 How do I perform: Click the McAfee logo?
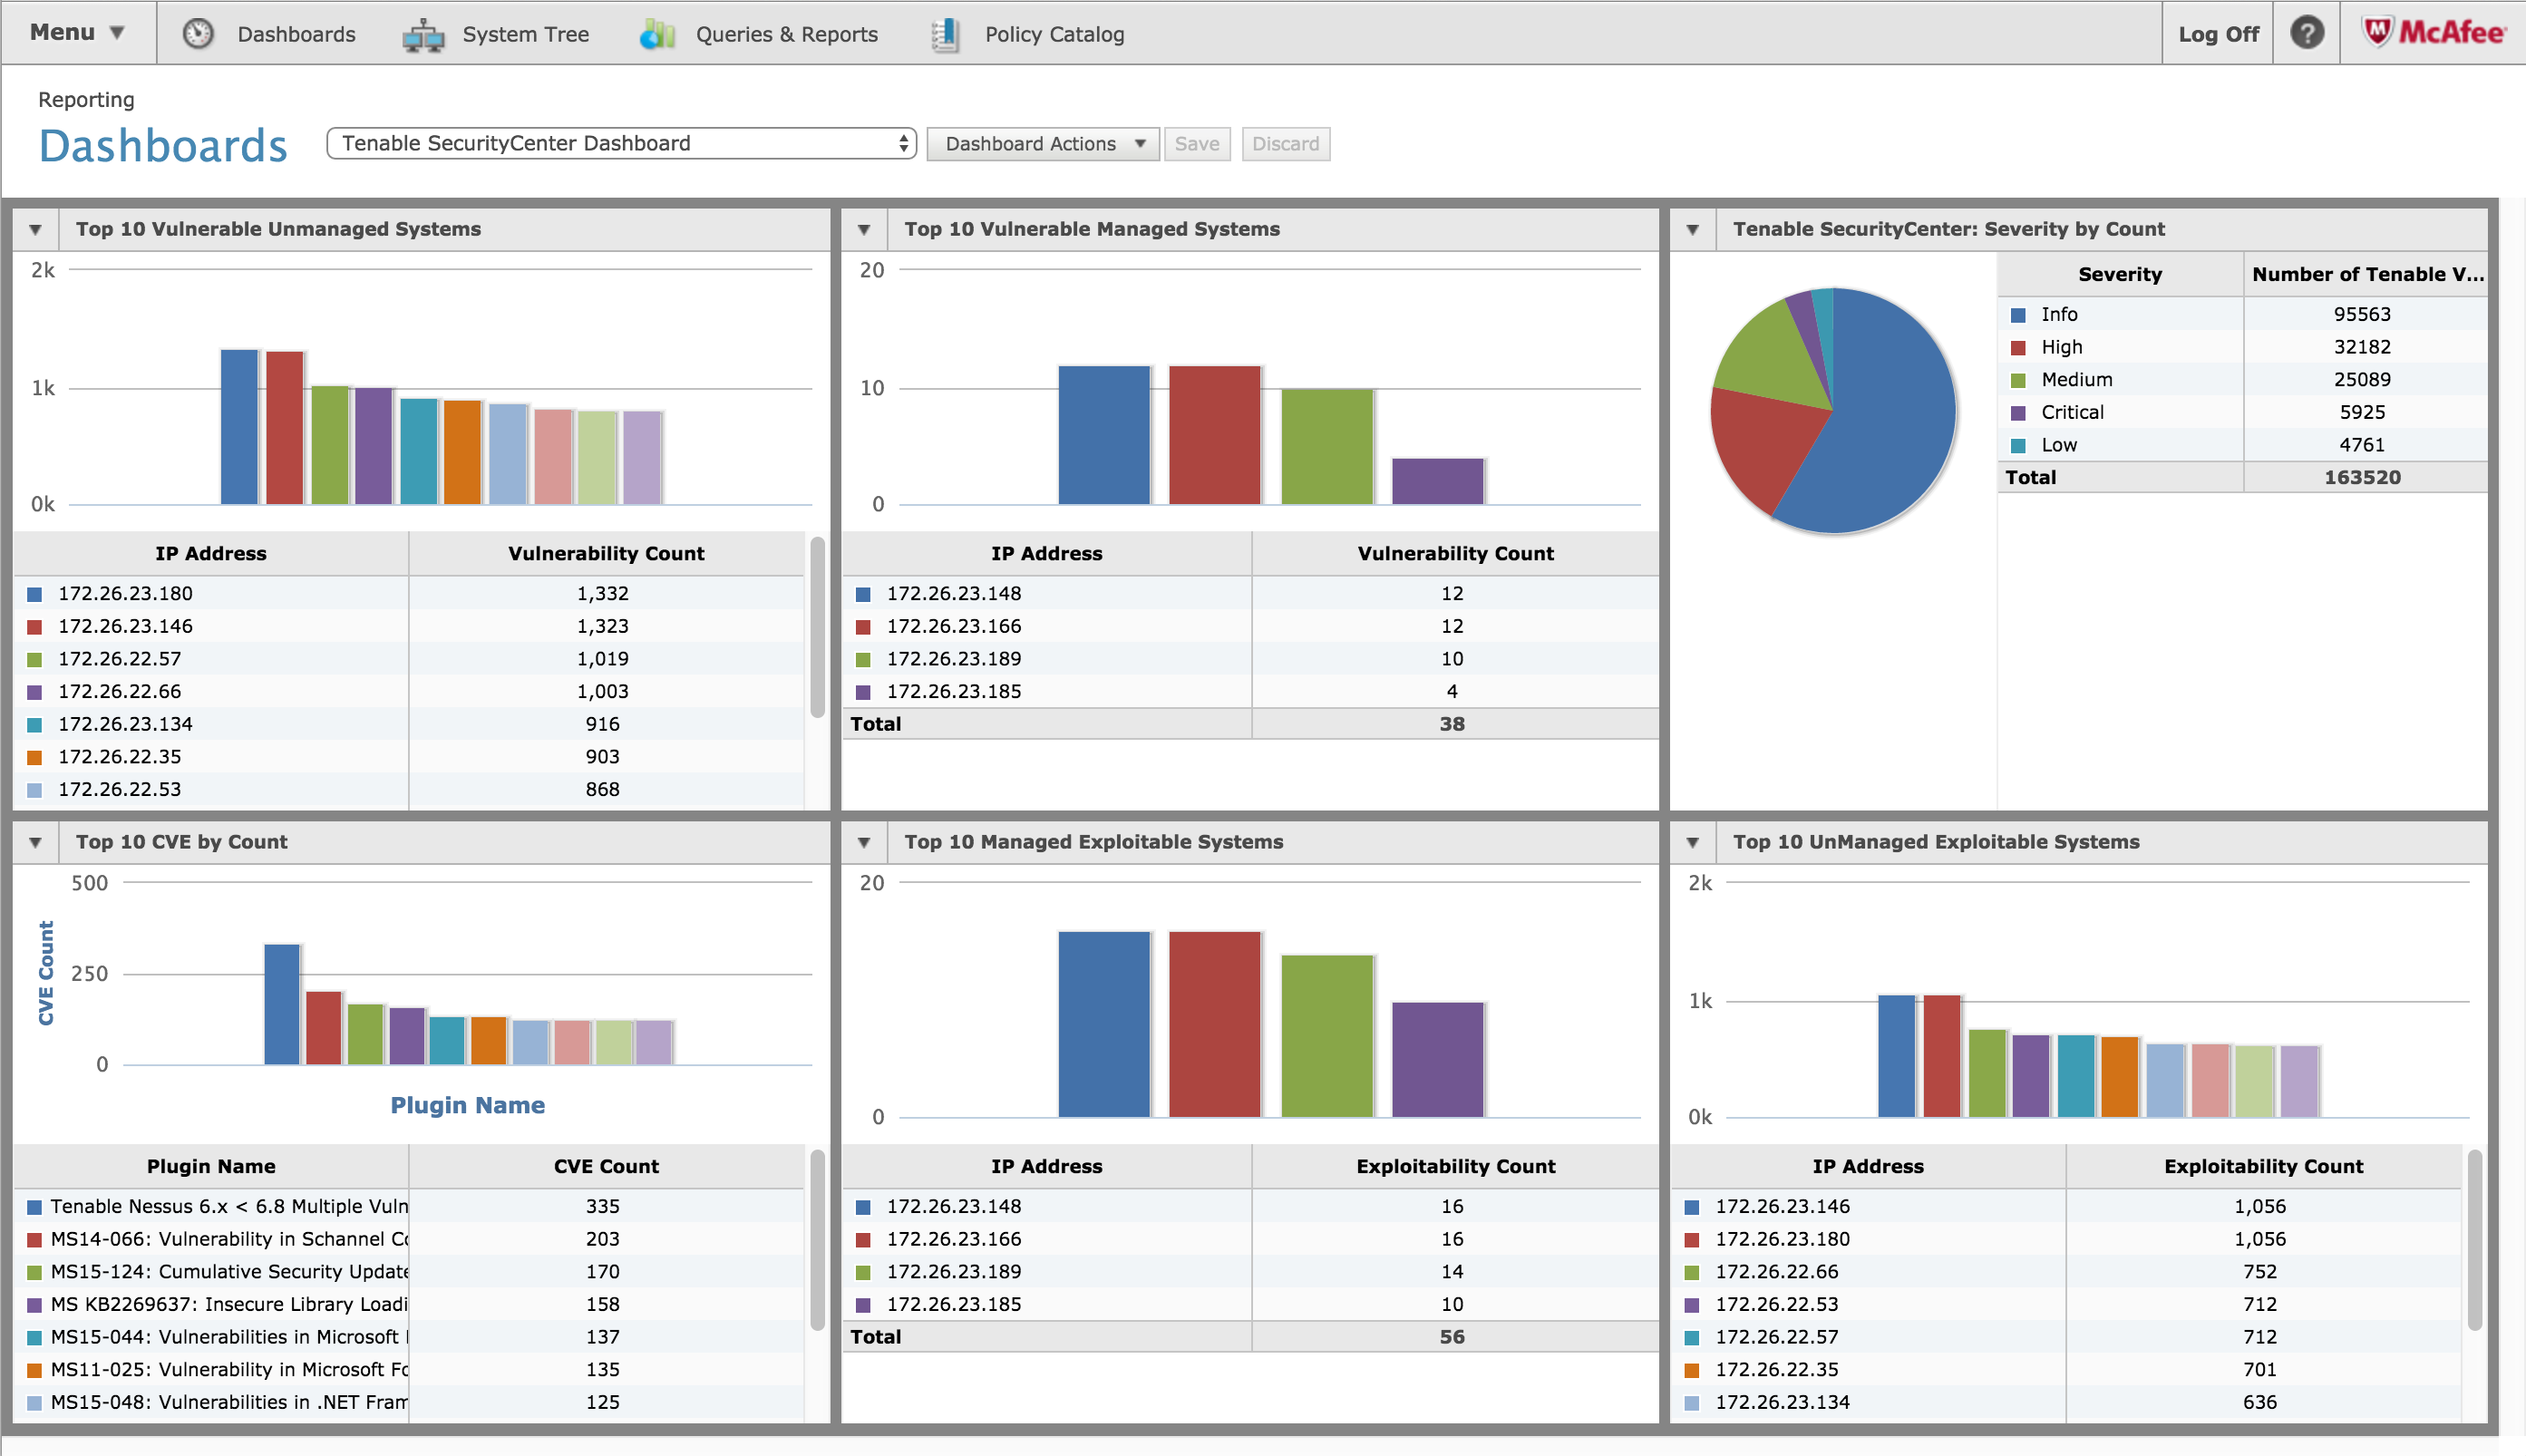tap(2434, 32)
